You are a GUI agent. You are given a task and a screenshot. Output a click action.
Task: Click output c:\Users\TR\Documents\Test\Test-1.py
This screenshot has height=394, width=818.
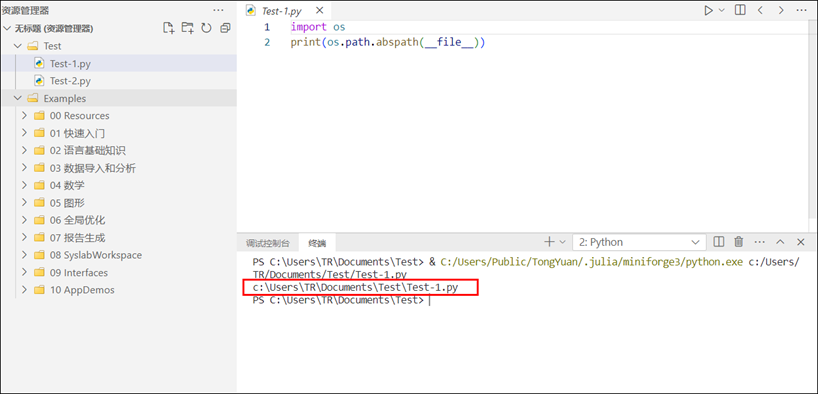tap(355, 288)
